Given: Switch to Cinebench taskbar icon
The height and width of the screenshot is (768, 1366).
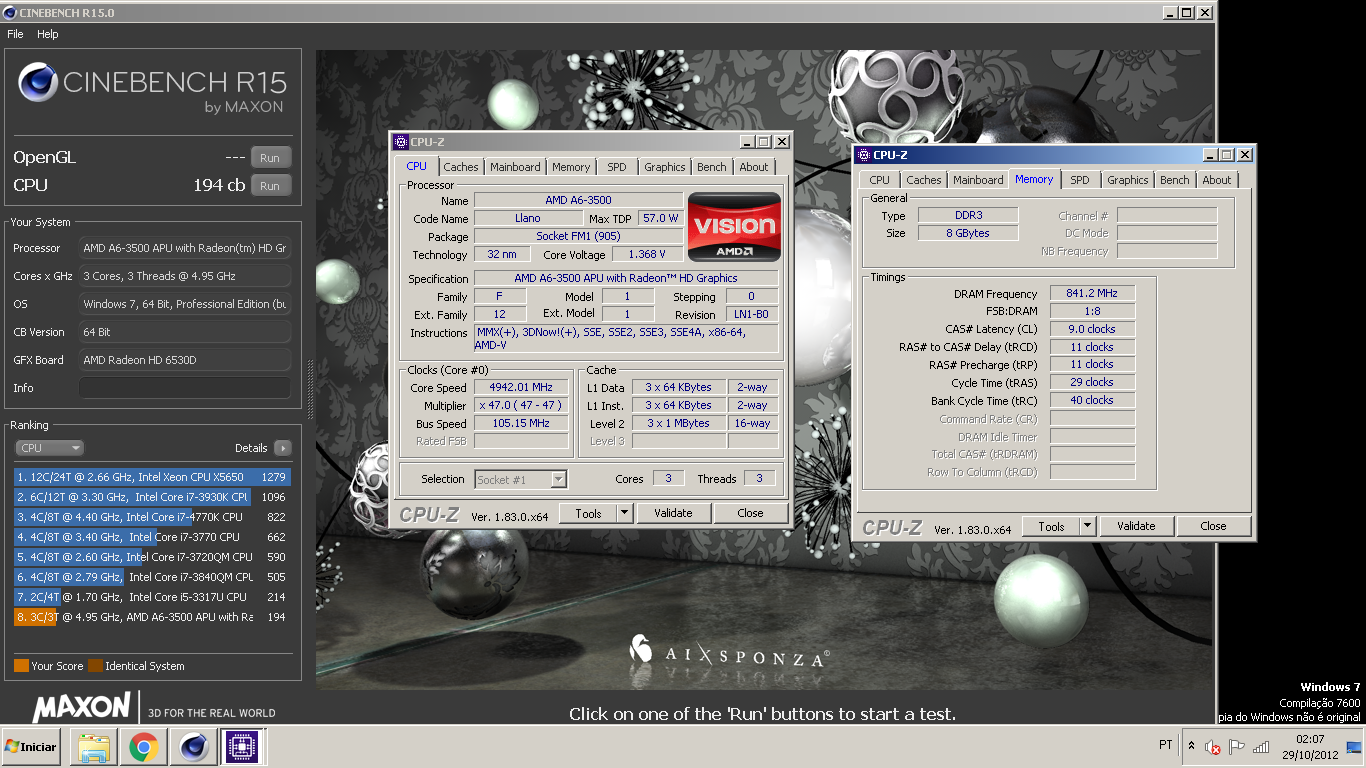Looking at the screenshot, I should pyautogui.click(x=192, y=747).
